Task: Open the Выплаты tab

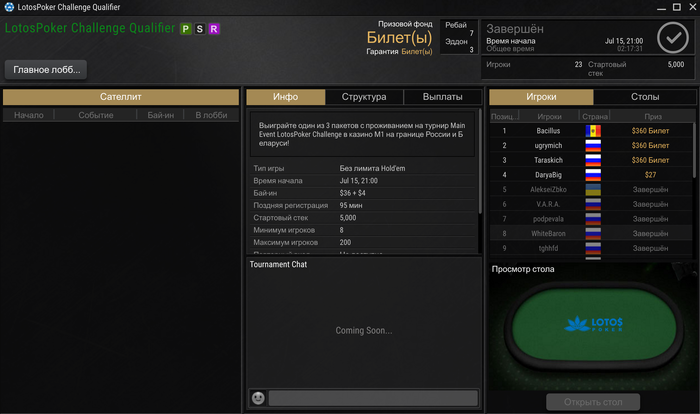Action: click(x=442, y=97)
